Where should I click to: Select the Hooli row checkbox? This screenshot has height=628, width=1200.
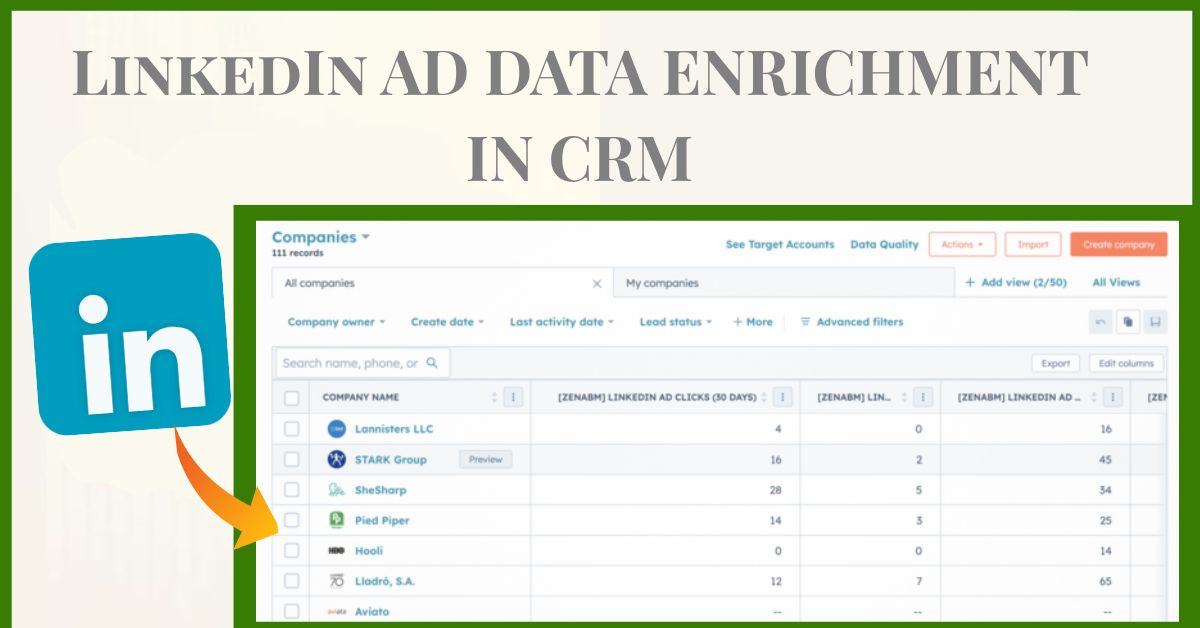point(292,551)
